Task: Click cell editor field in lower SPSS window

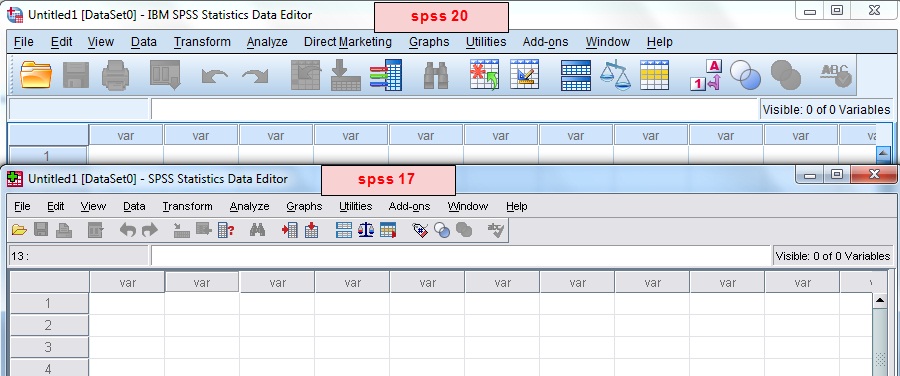Action: [x=460, y=256]
